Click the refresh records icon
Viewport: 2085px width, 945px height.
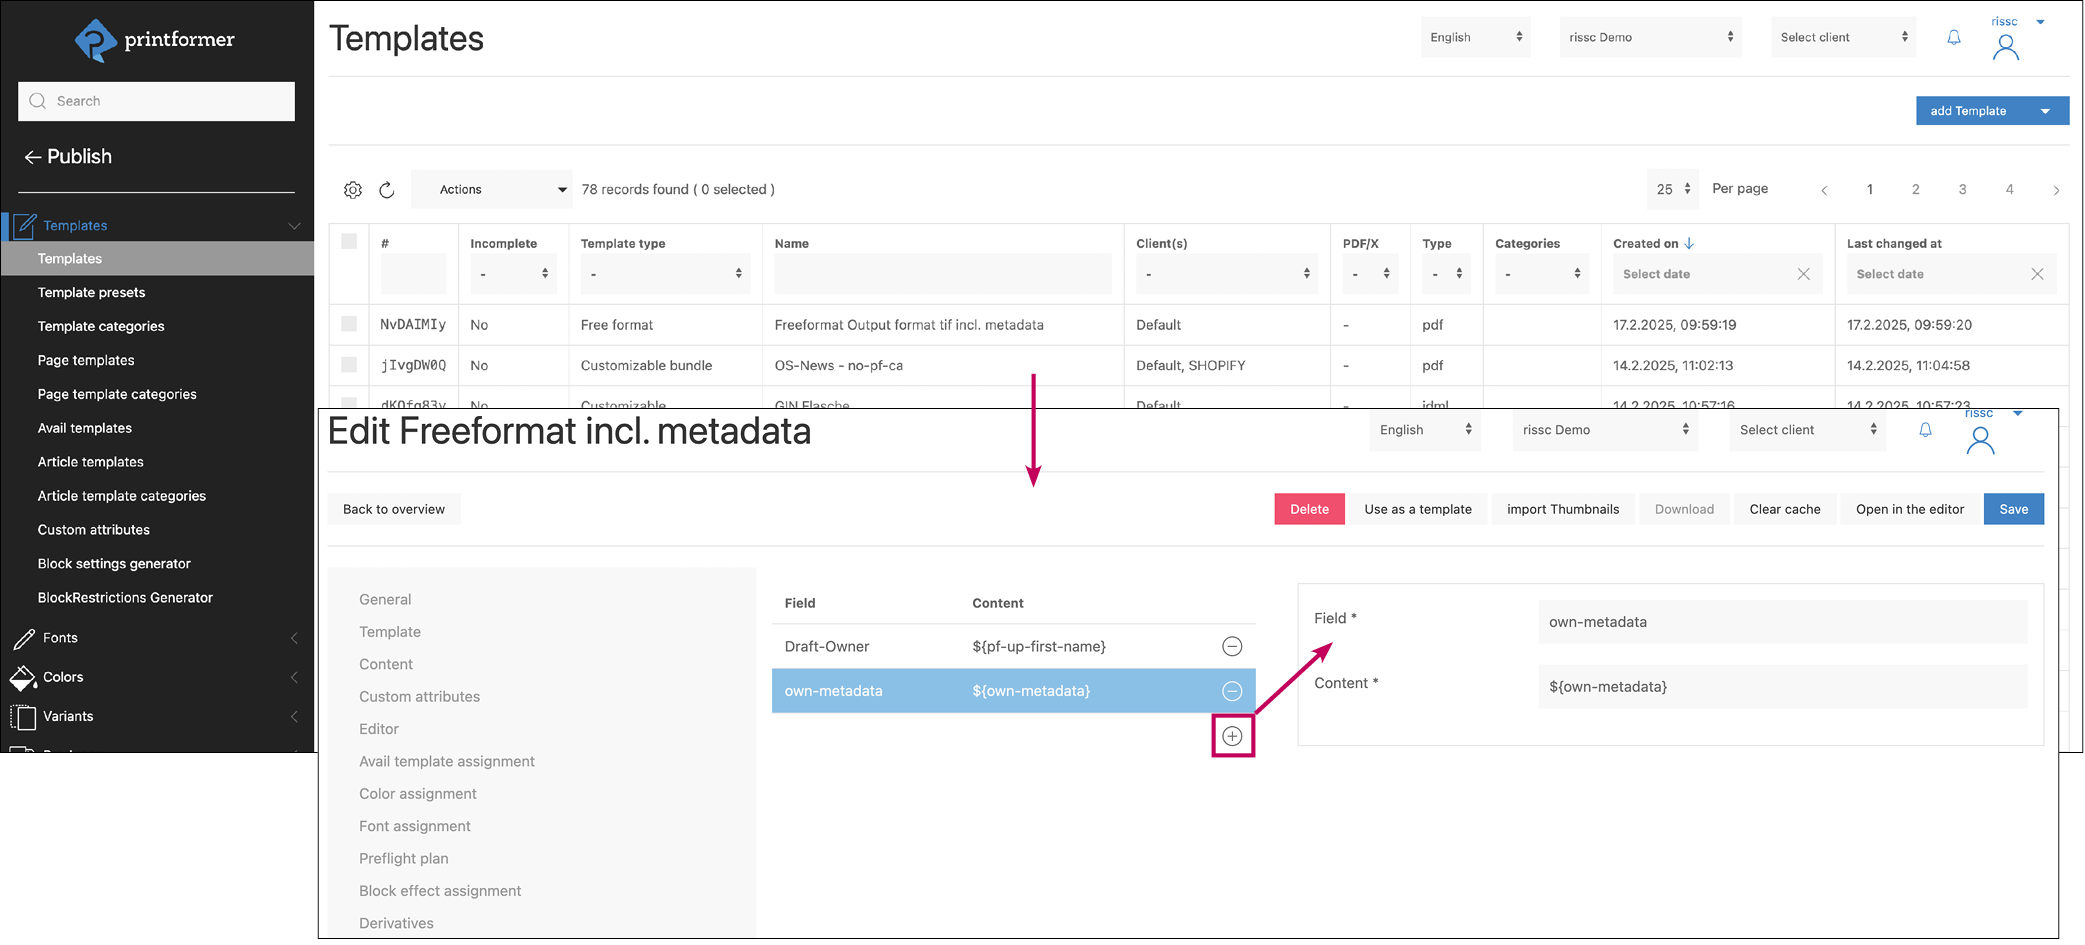tap(387, 190)
